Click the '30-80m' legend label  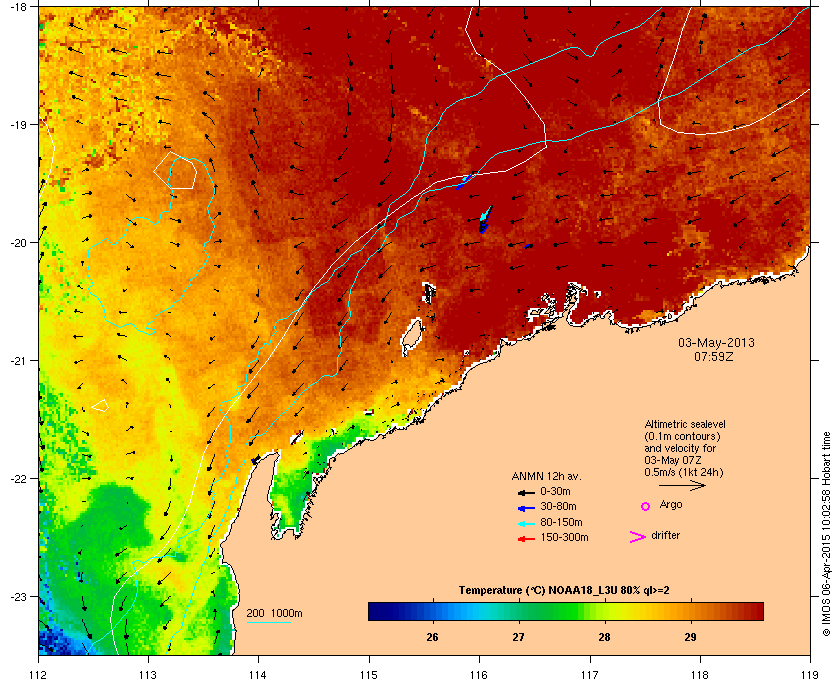(558, 506)
